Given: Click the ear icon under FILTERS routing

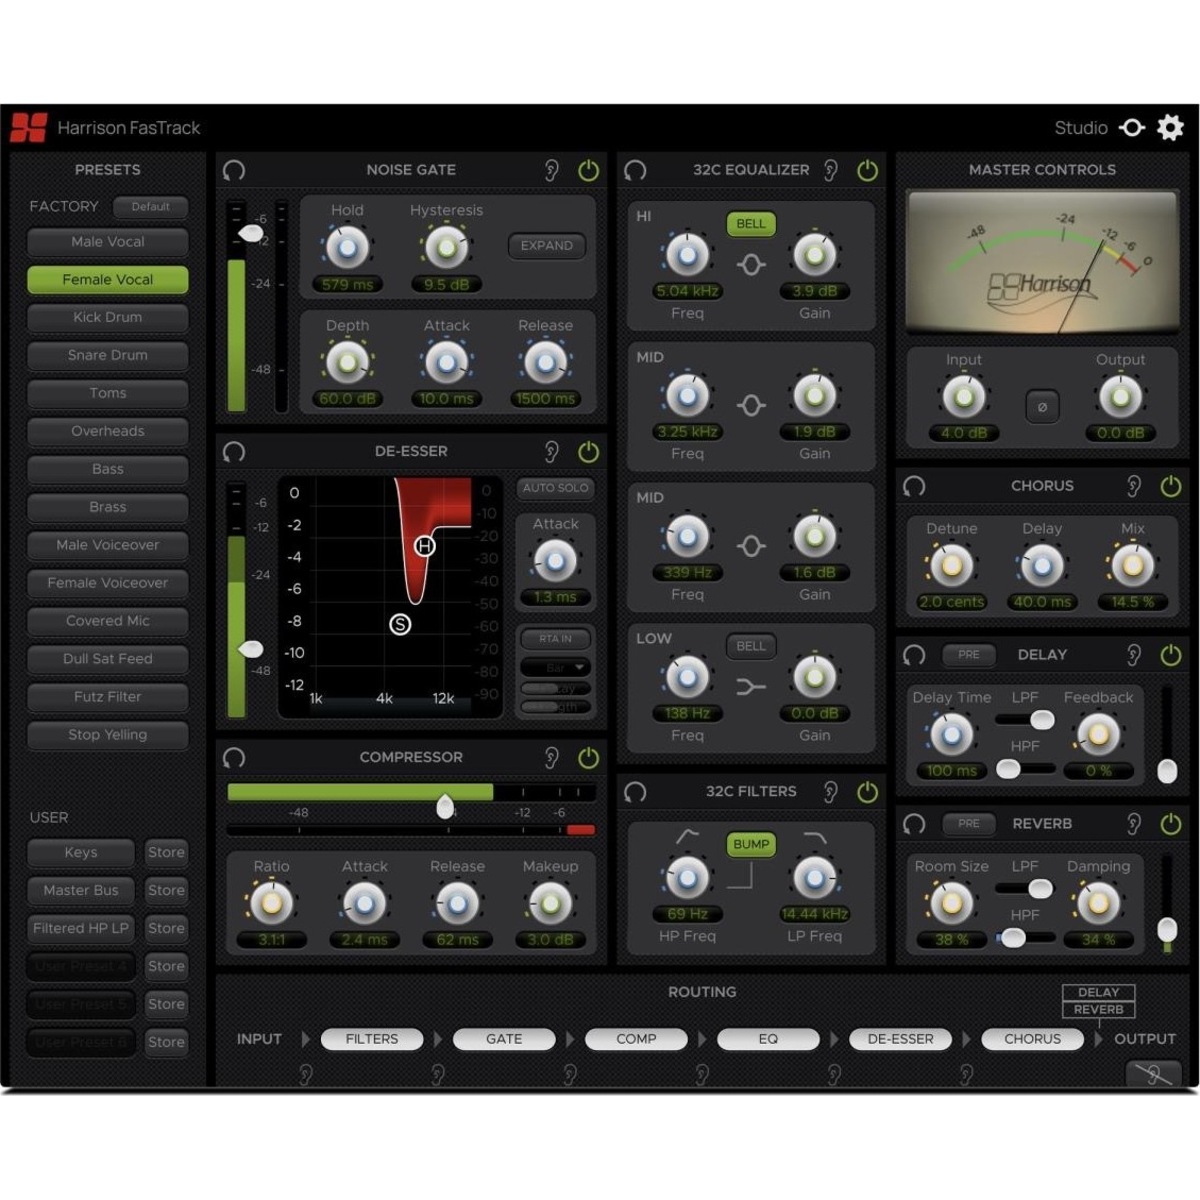Looking at the screenshot, I should 306,1075.
